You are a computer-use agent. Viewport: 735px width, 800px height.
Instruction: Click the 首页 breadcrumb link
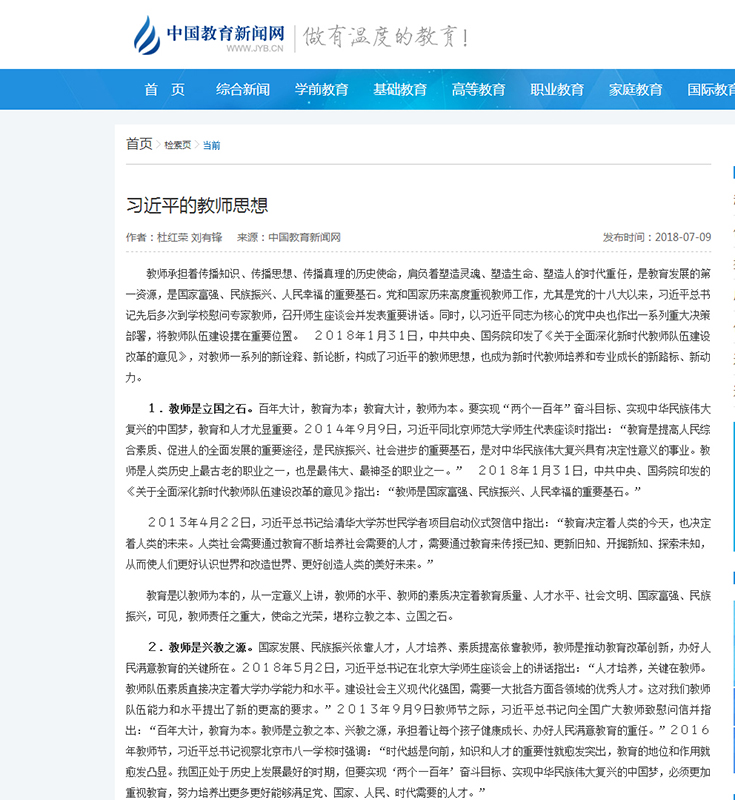[x=139, y=144]
